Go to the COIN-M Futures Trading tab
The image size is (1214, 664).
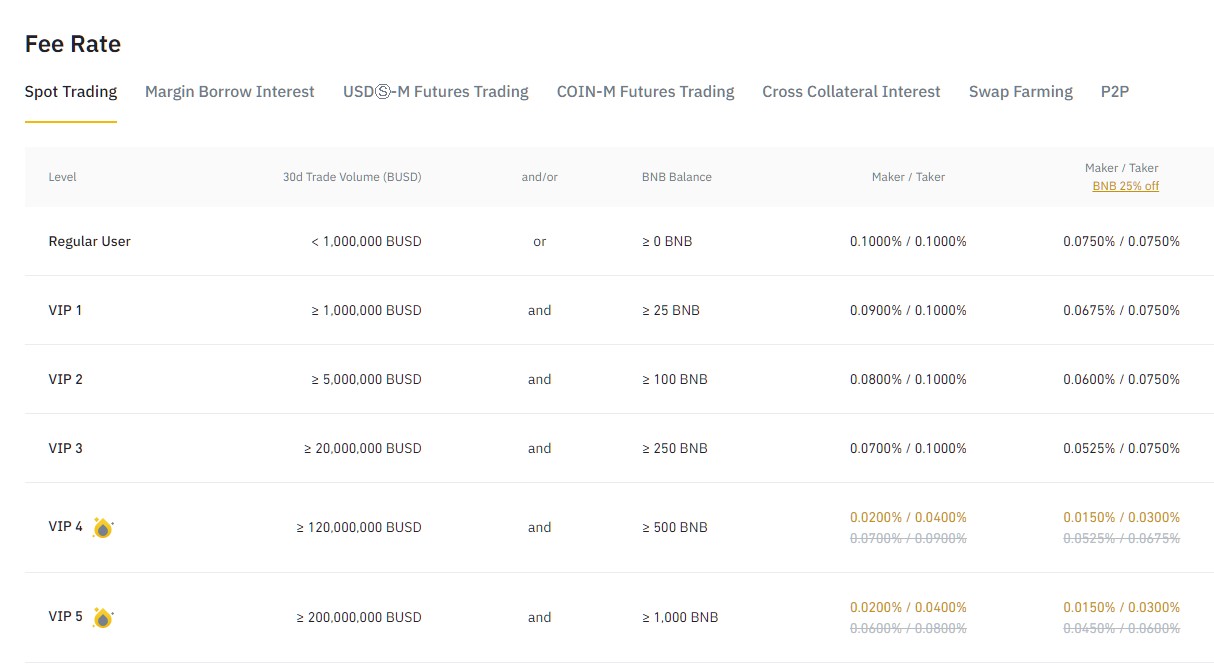(646, 92)
